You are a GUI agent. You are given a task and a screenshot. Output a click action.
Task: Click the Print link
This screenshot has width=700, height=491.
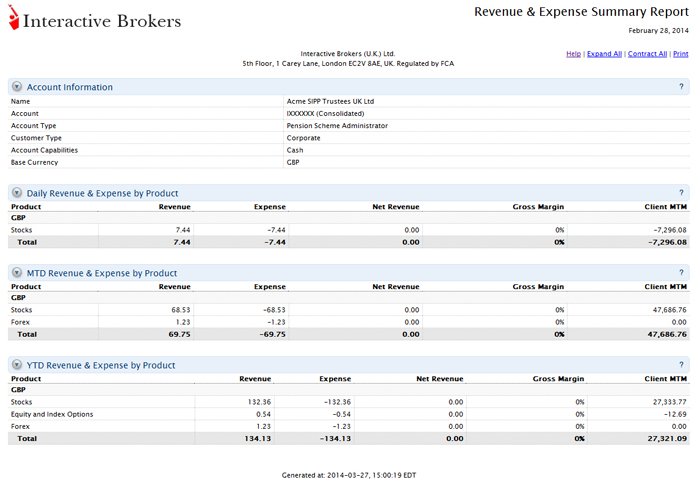[x=680, y=54]
